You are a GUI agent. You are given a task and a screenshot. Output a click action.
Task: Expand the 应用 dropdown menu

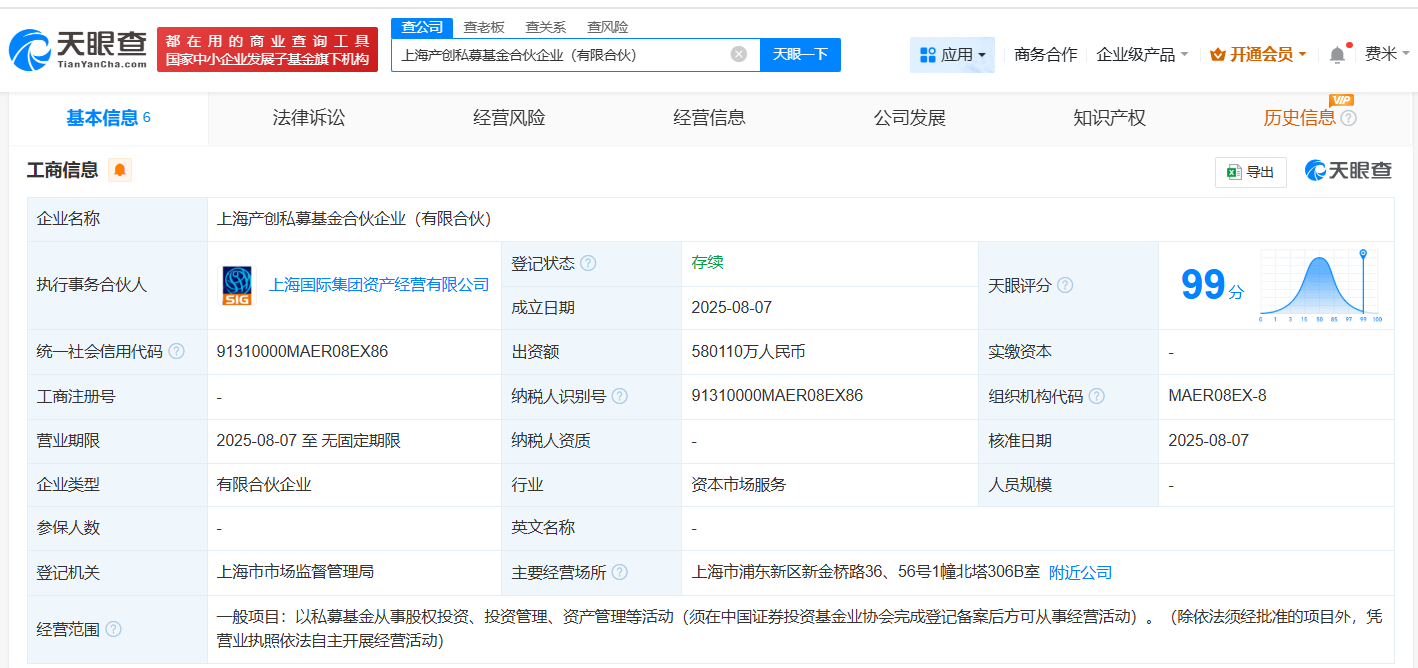click(952, 55)
